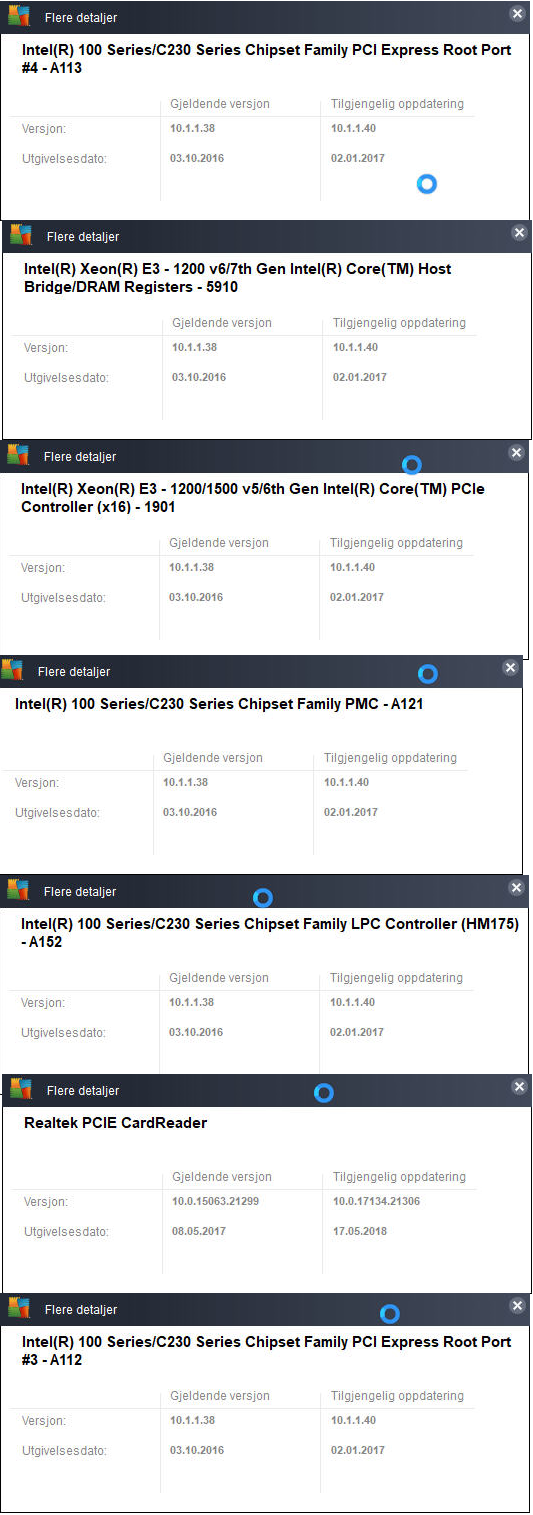Image resolution: width=533 pixels, height=1515 pixels.
Task: Close the Realtek PCIE CardReader details dialog
Action: [519, 1087]
